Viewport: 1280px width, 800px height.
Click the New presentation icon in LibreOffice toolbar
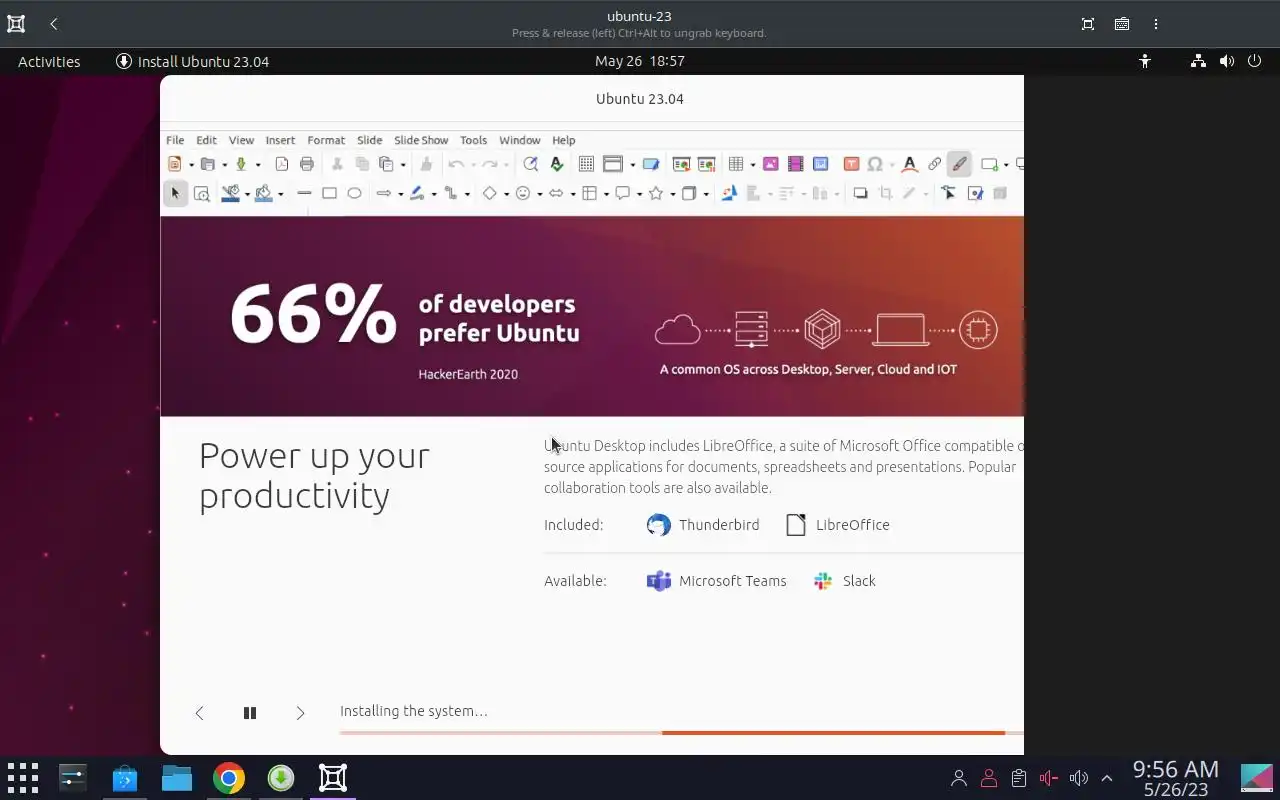point(175,164)
